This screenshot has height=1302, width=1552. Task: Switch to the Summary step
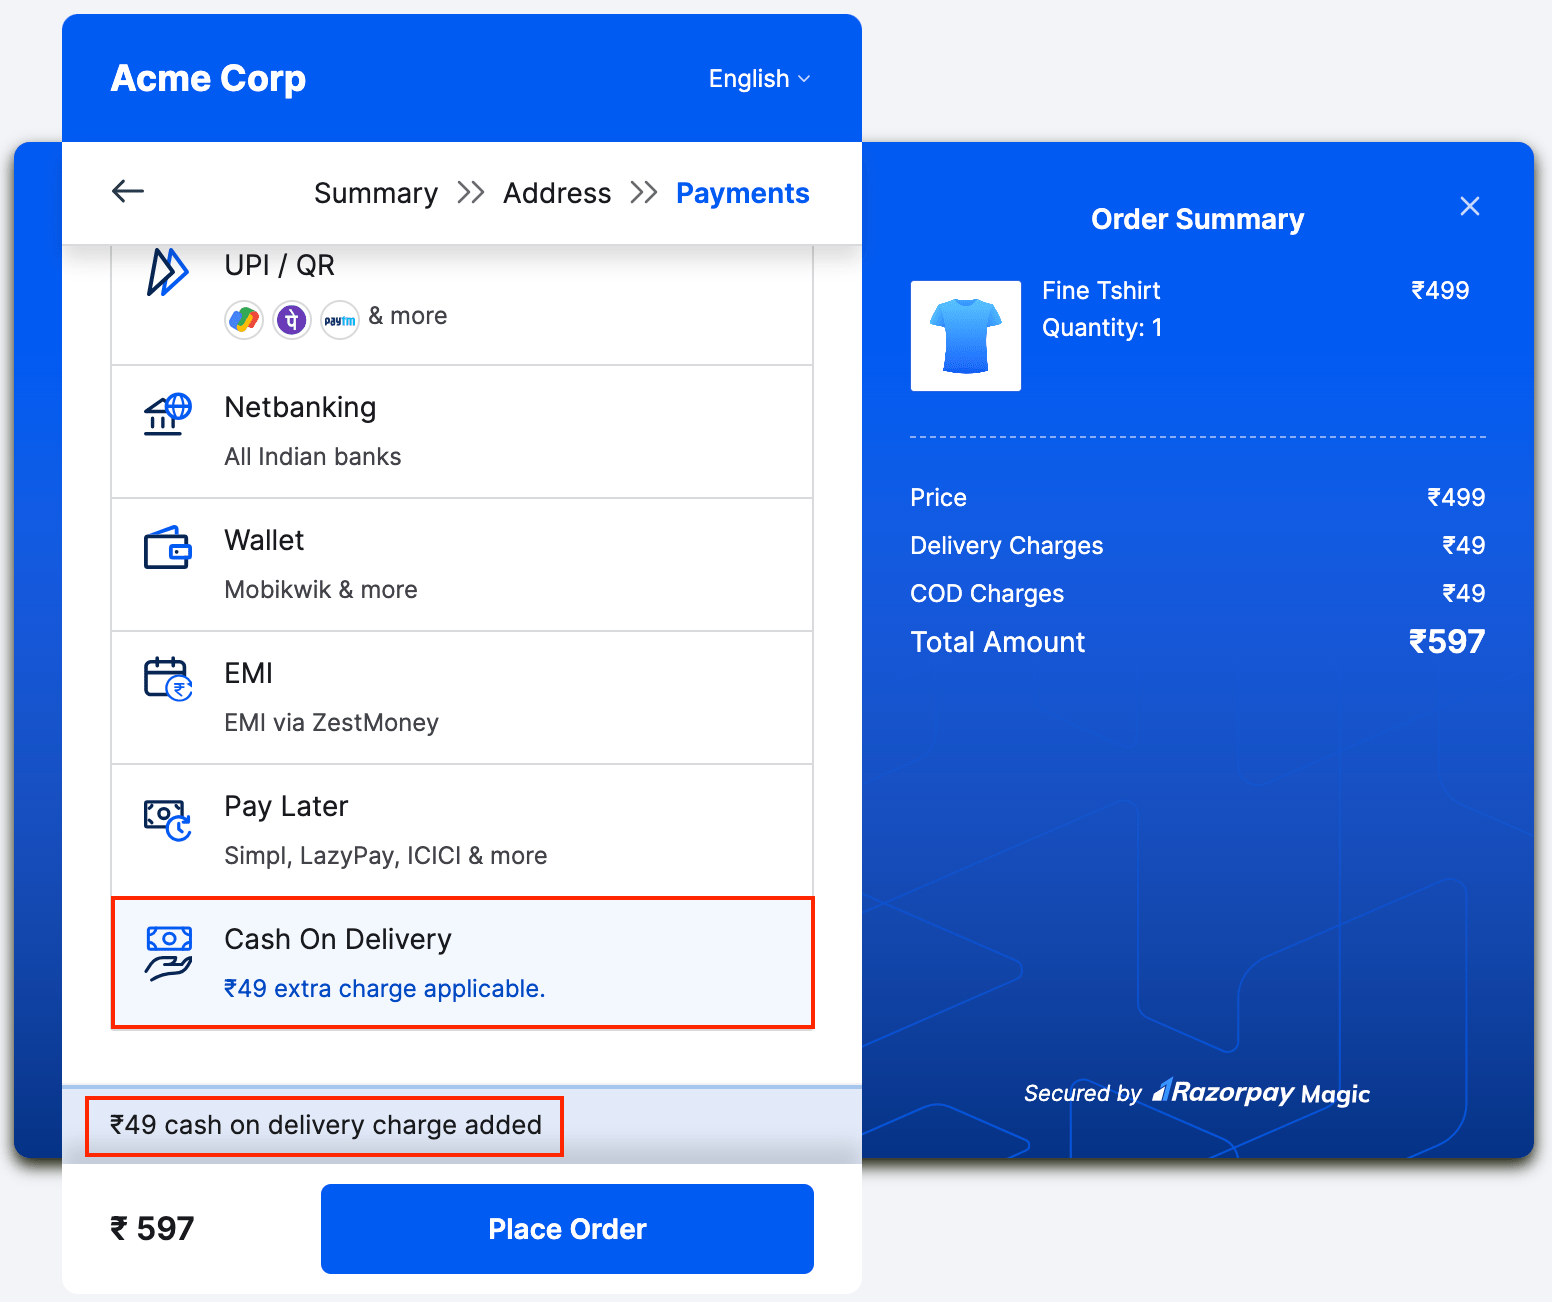(x=376, y=192)
